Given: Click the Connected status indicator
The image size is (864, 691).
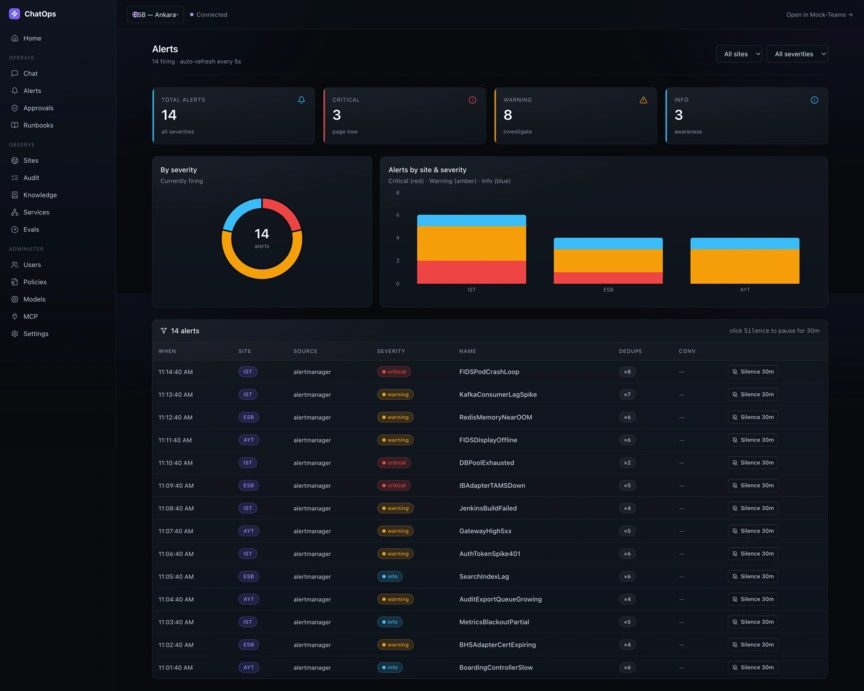Looking at the screenshot, I should tap(208, 15).
